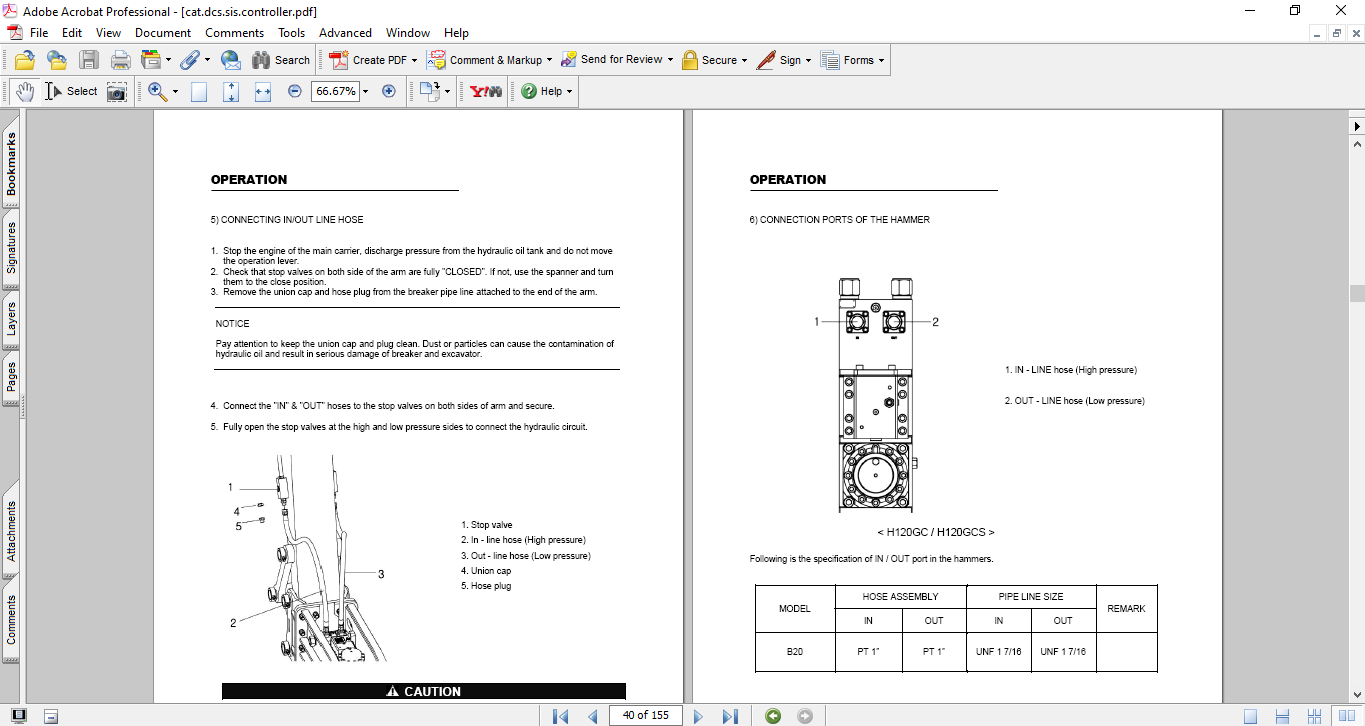Screen dimensions: 1365x726
Task: Click the green Previous View arrow
Action: tap(772, 716)
